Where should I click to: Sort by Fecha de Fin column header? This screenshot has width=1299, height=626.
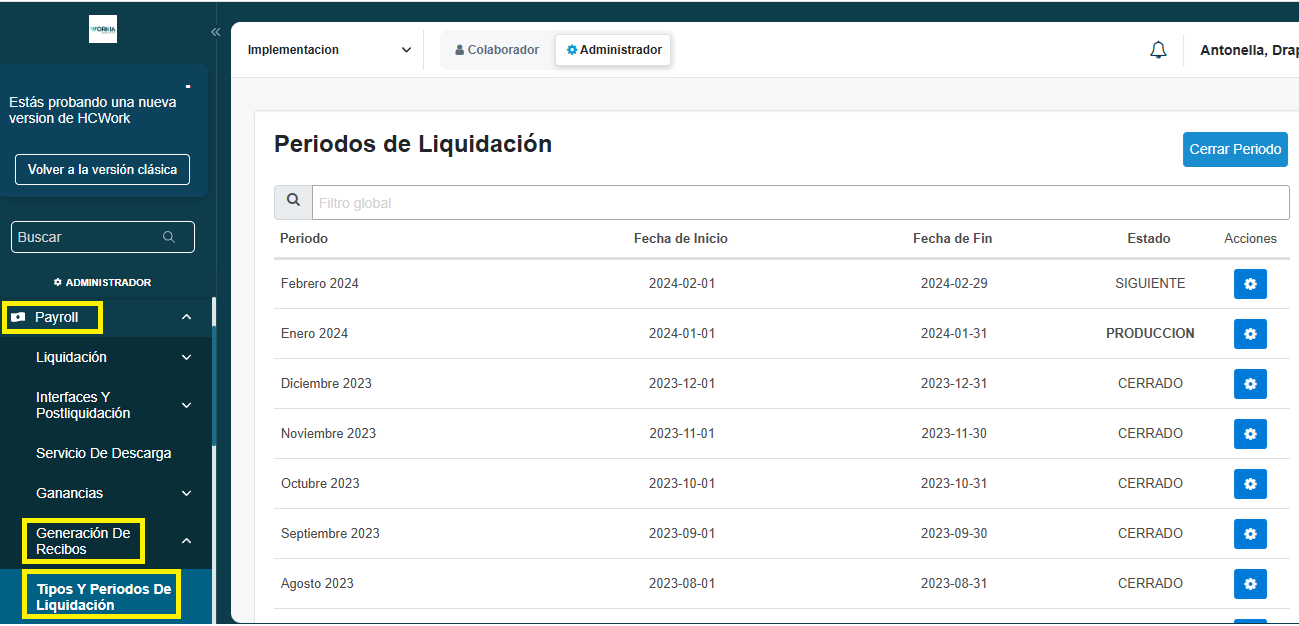[952, 238]
